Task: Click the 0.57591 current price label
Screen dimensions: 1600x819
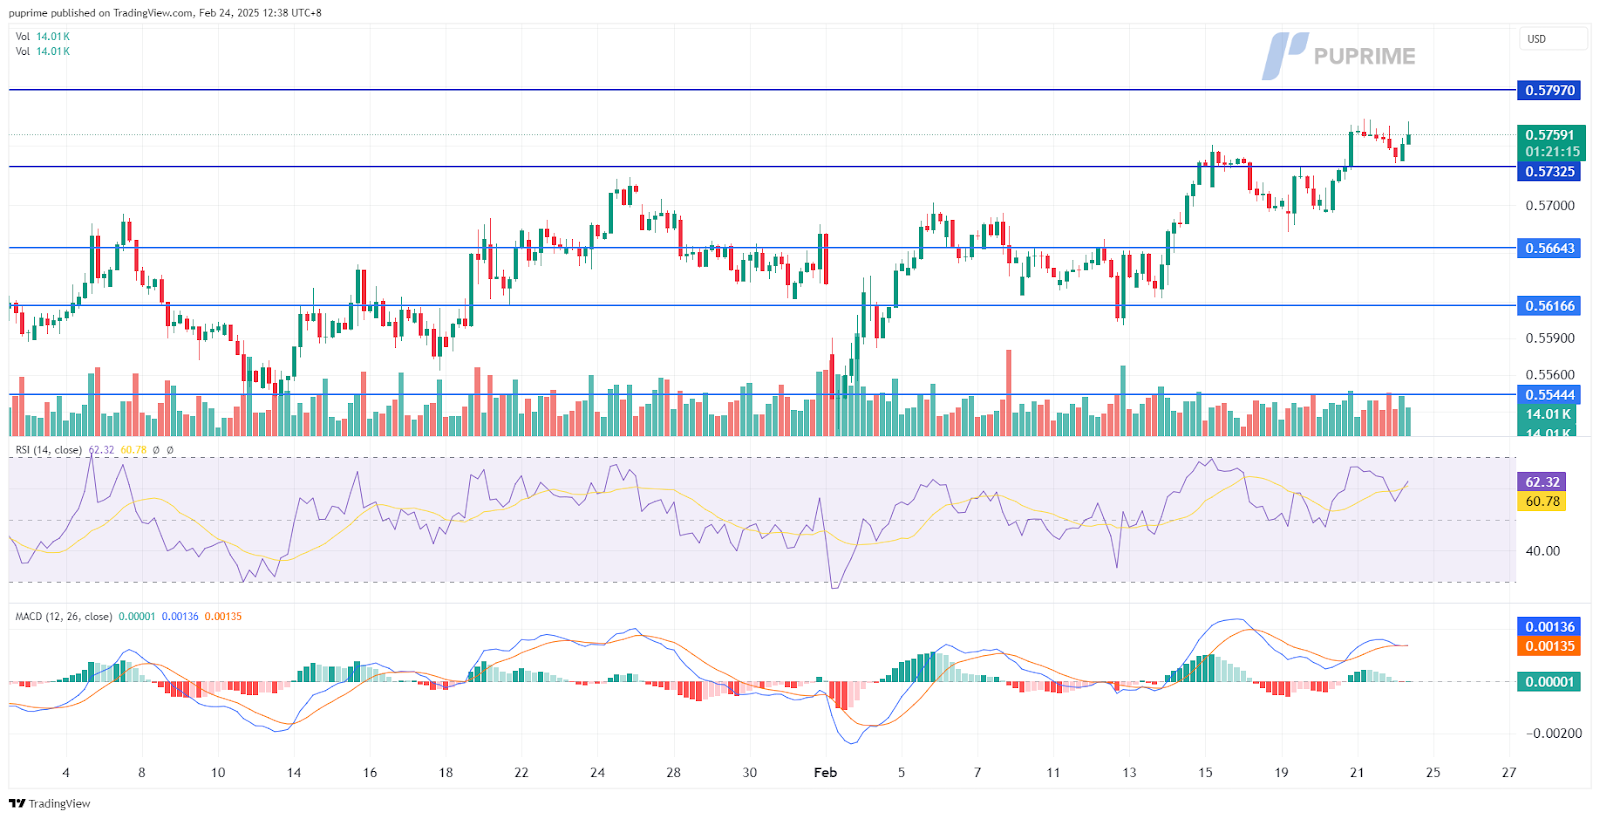Action: [1551, 135]
